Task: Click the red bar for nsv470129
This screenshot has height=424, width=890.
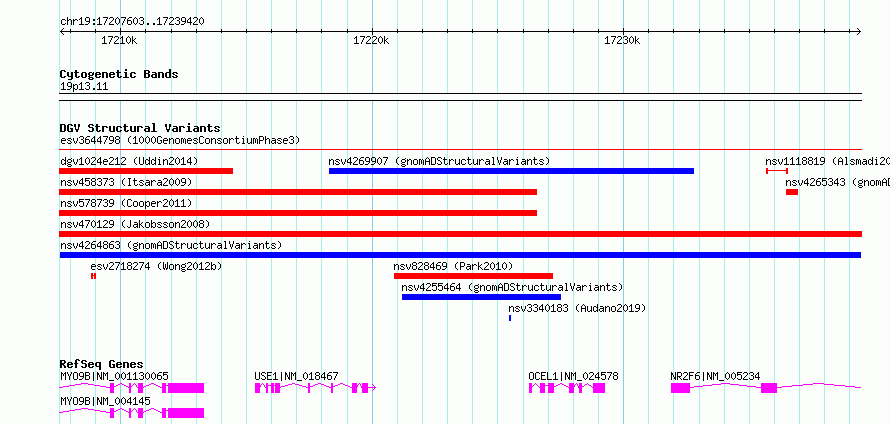Action: tap(460, 234)
